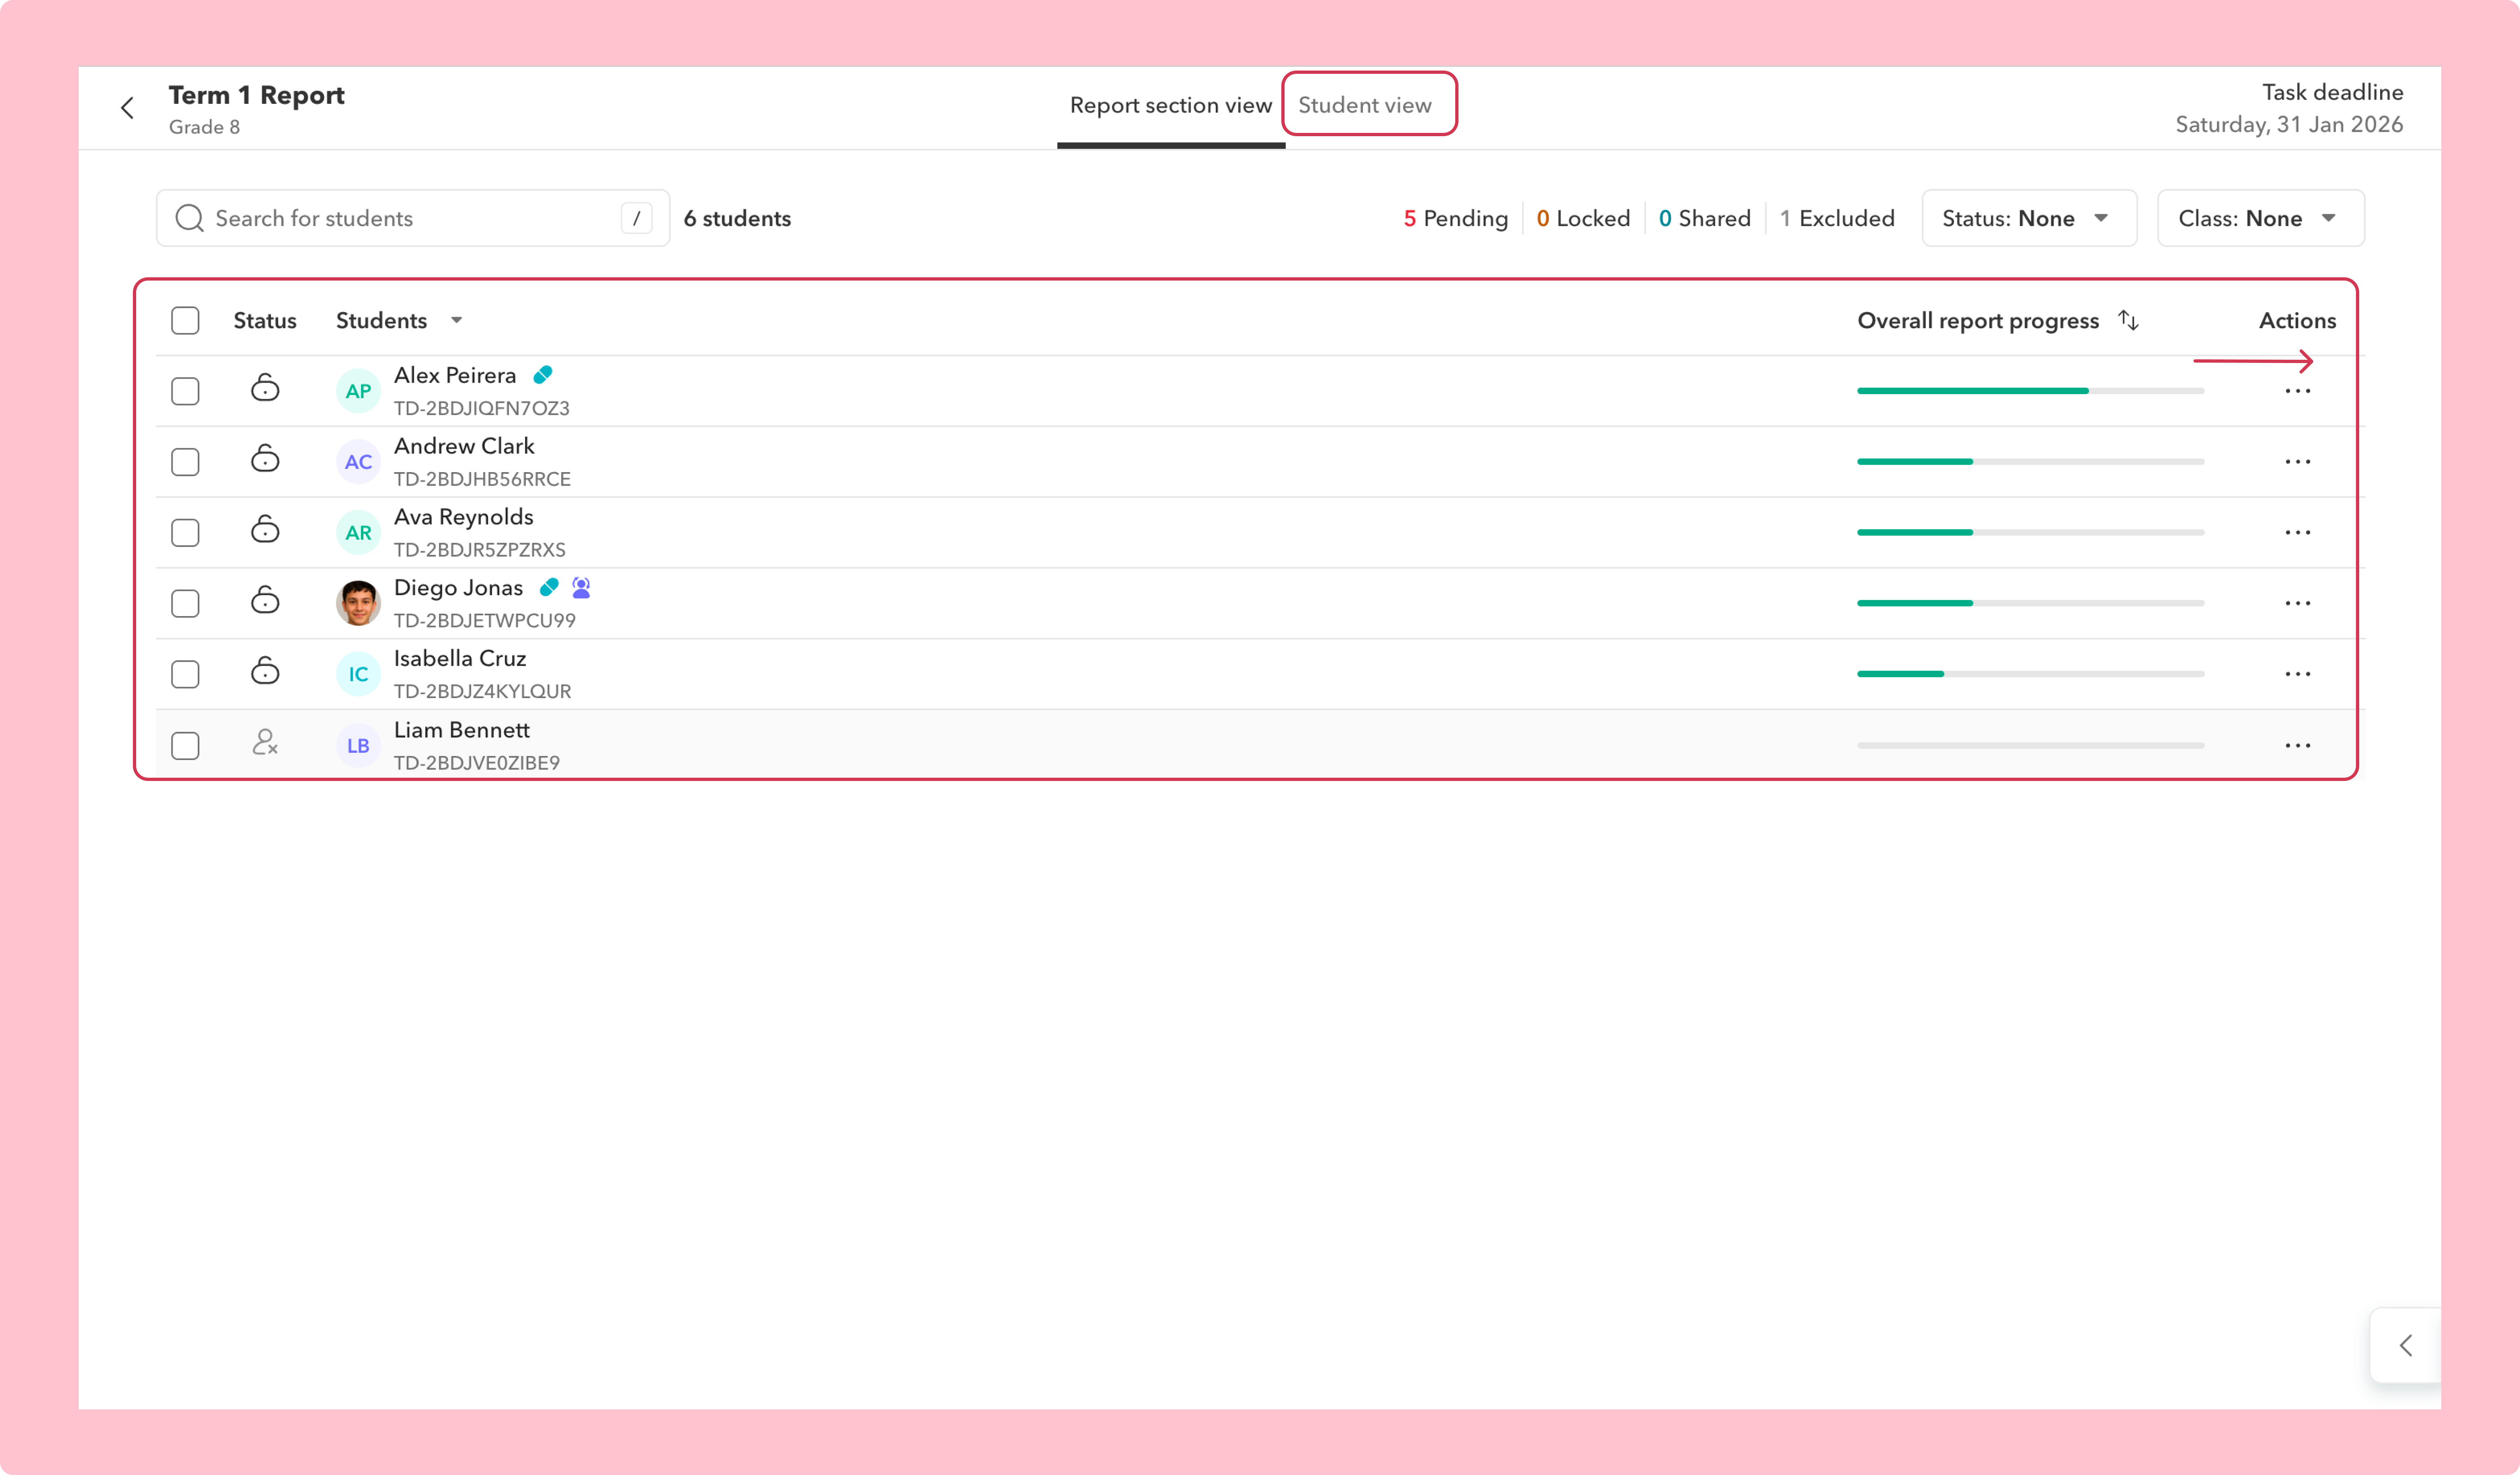Filter by 1 Excluded reports
This screenshot has width=2520, height=1475.
click(1837, 219)
